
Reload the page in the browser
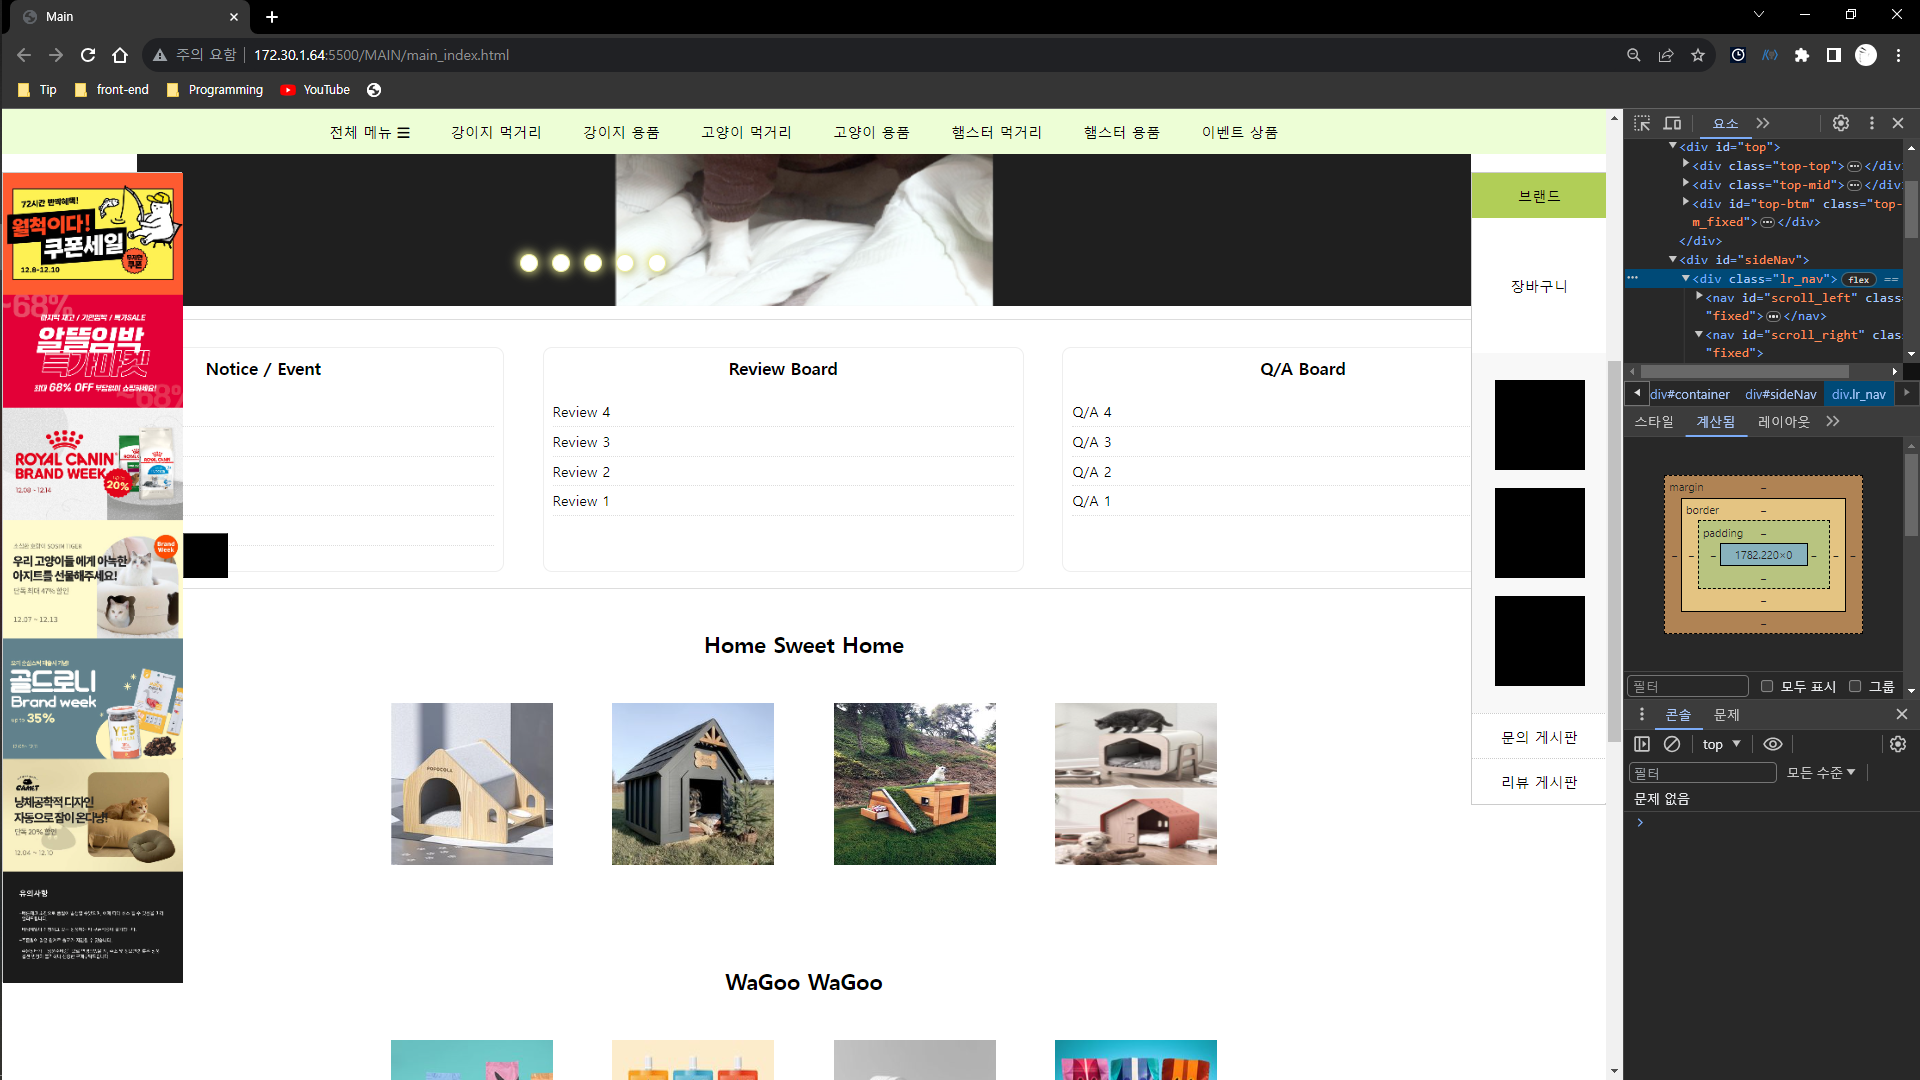[x=88, y=55]
